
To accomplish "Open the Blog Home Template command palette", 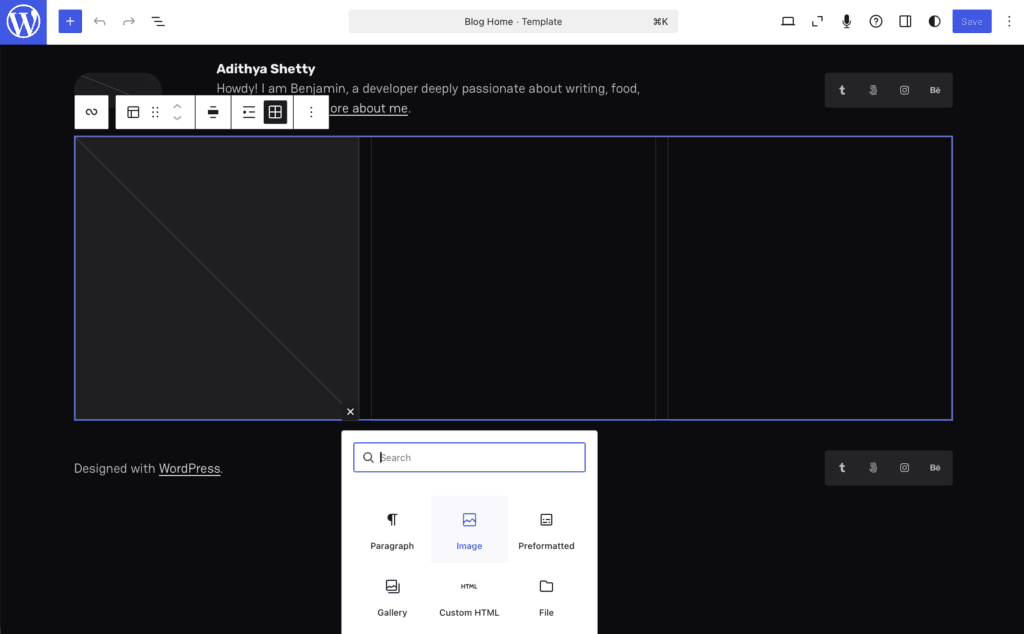I will point(513,22).
